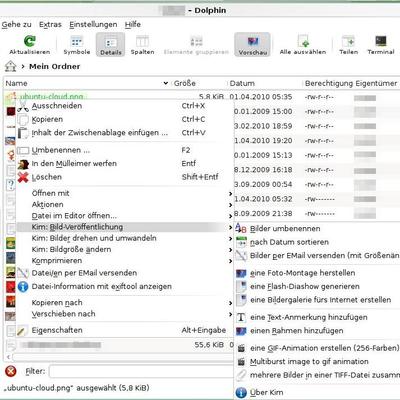Choose eine Text-Anmerkung hinzufügen
The height and width of the screenshot is (400, 400).
click(x=318, y=317)
